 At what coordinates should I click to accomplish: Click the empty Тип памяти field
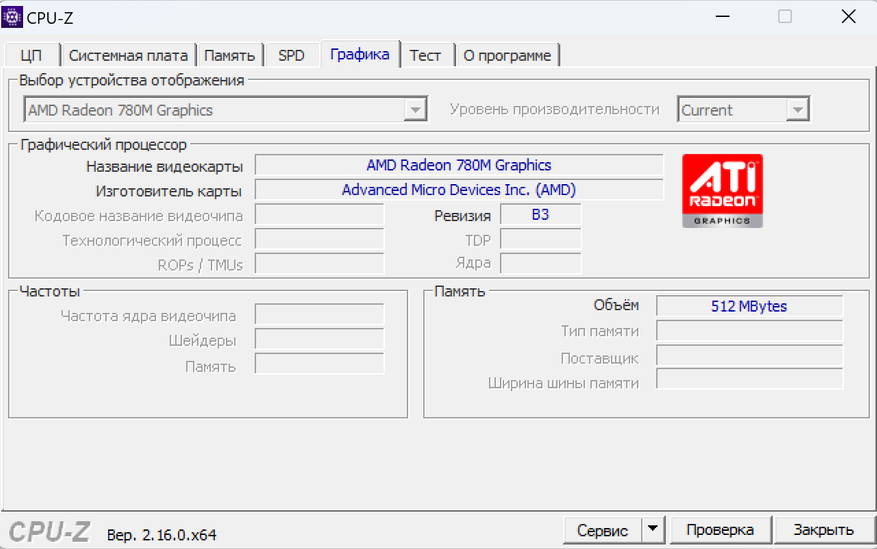749,330
